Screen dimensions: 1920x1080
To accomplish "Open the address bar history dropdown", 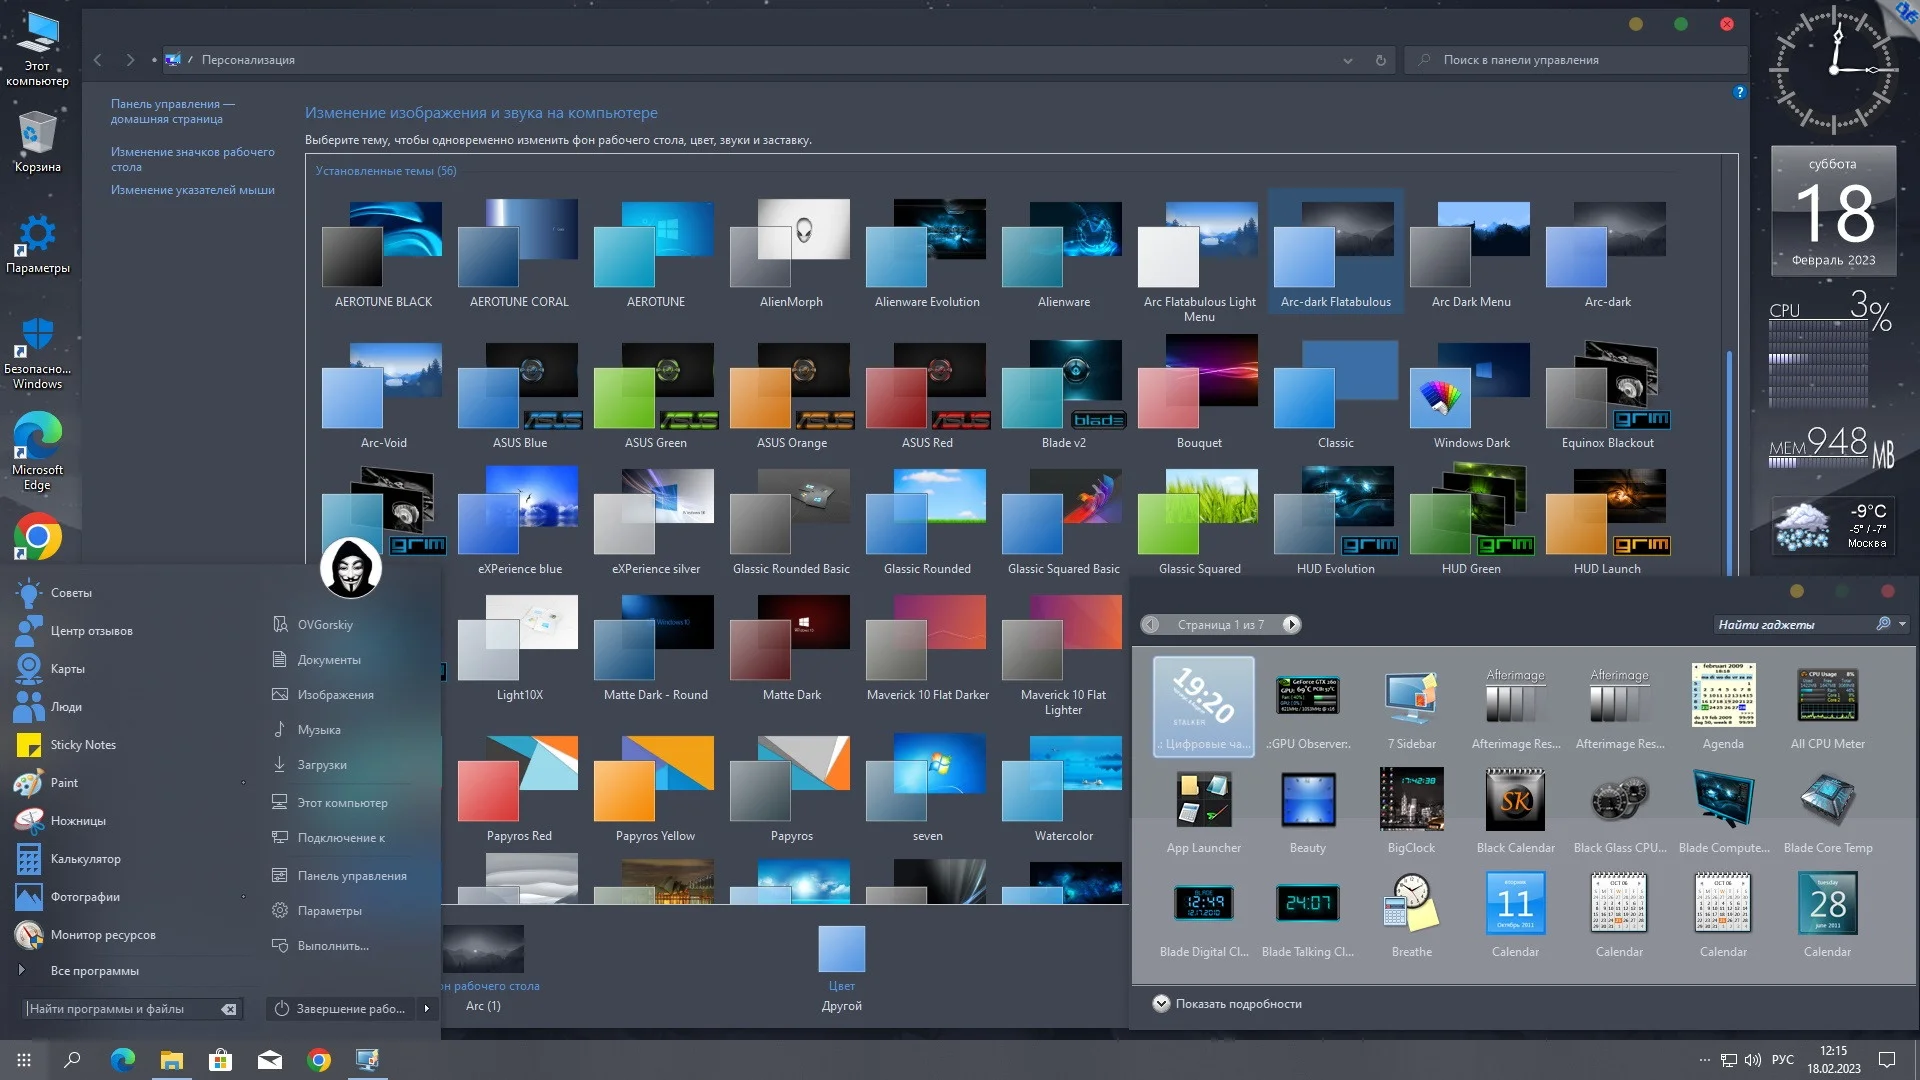I will 1347,60.
